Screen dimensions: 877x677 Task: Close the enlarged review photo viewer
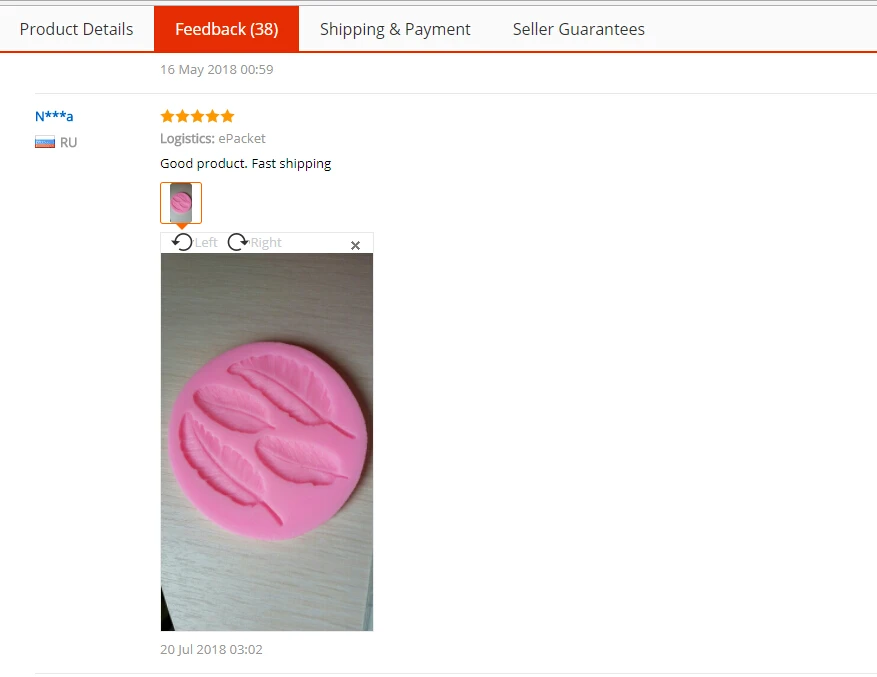tap(355, 245)
